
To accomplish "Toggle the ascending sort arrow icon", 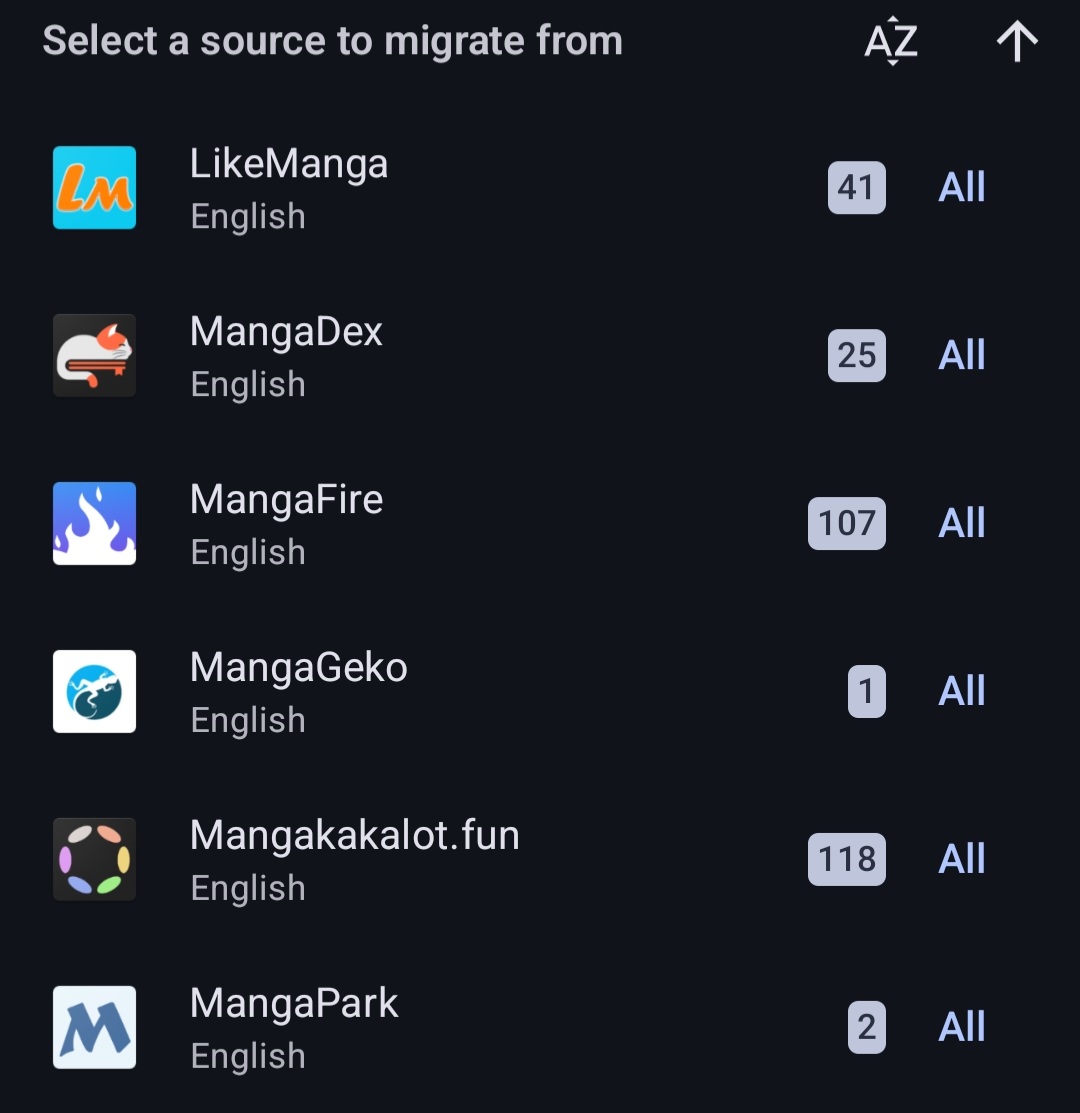I will (1017, 40).
